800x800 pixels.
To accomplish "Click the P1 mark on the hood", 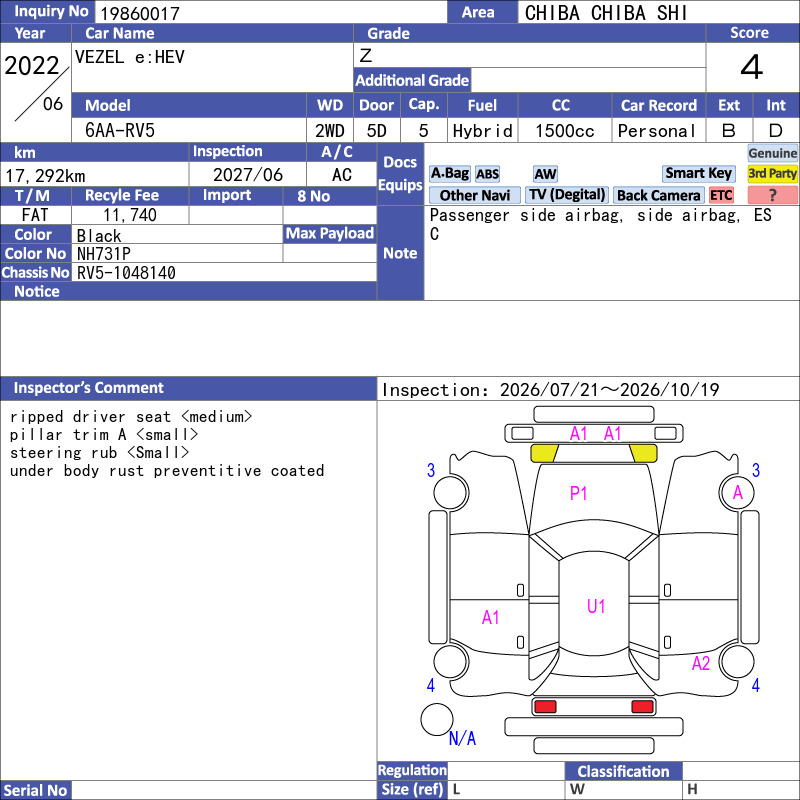I will coord(578,493).
